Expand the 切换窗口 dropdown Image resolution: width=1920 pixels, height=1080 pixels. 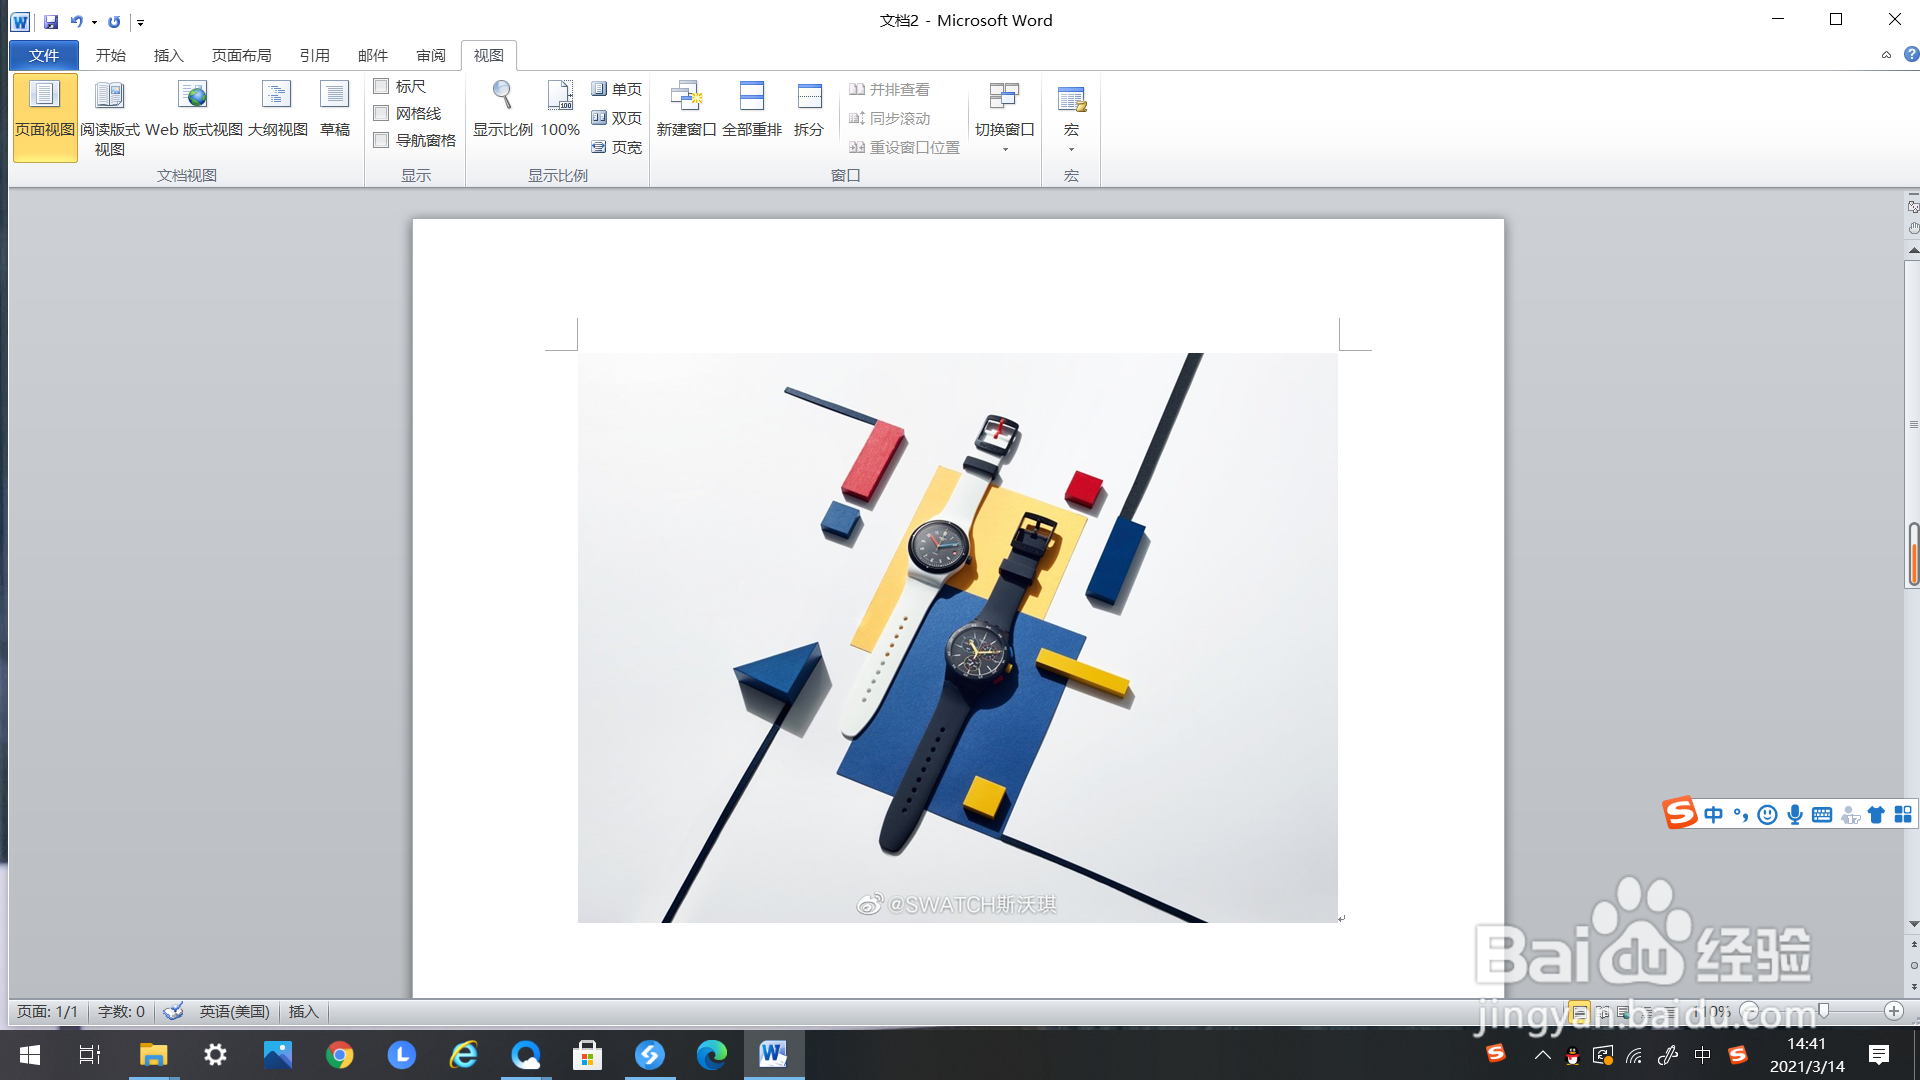pos(1004,148)
